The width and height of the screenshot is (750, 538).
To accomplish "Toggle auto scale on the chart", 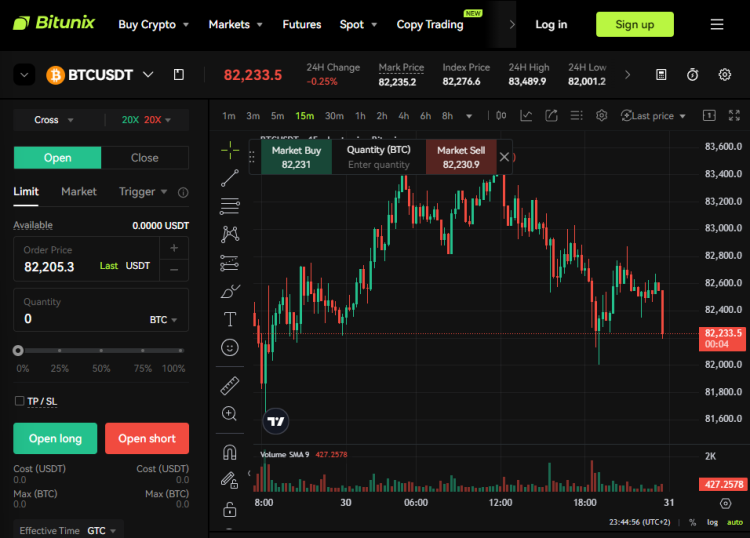I will [734, 522].
